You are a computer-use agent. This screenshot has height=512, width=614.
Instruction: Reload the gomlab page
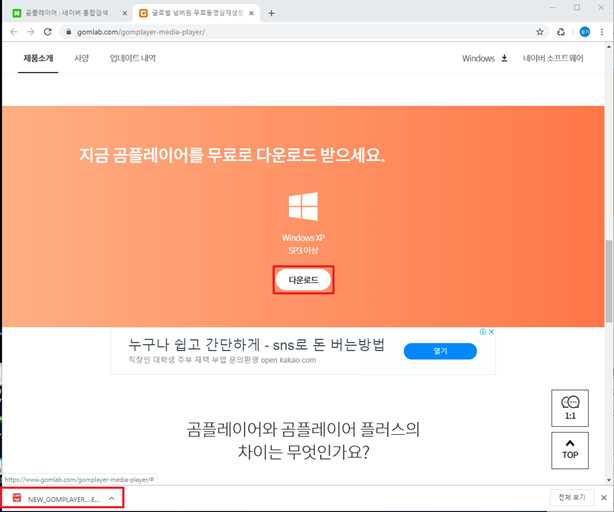tap(47, 32)
